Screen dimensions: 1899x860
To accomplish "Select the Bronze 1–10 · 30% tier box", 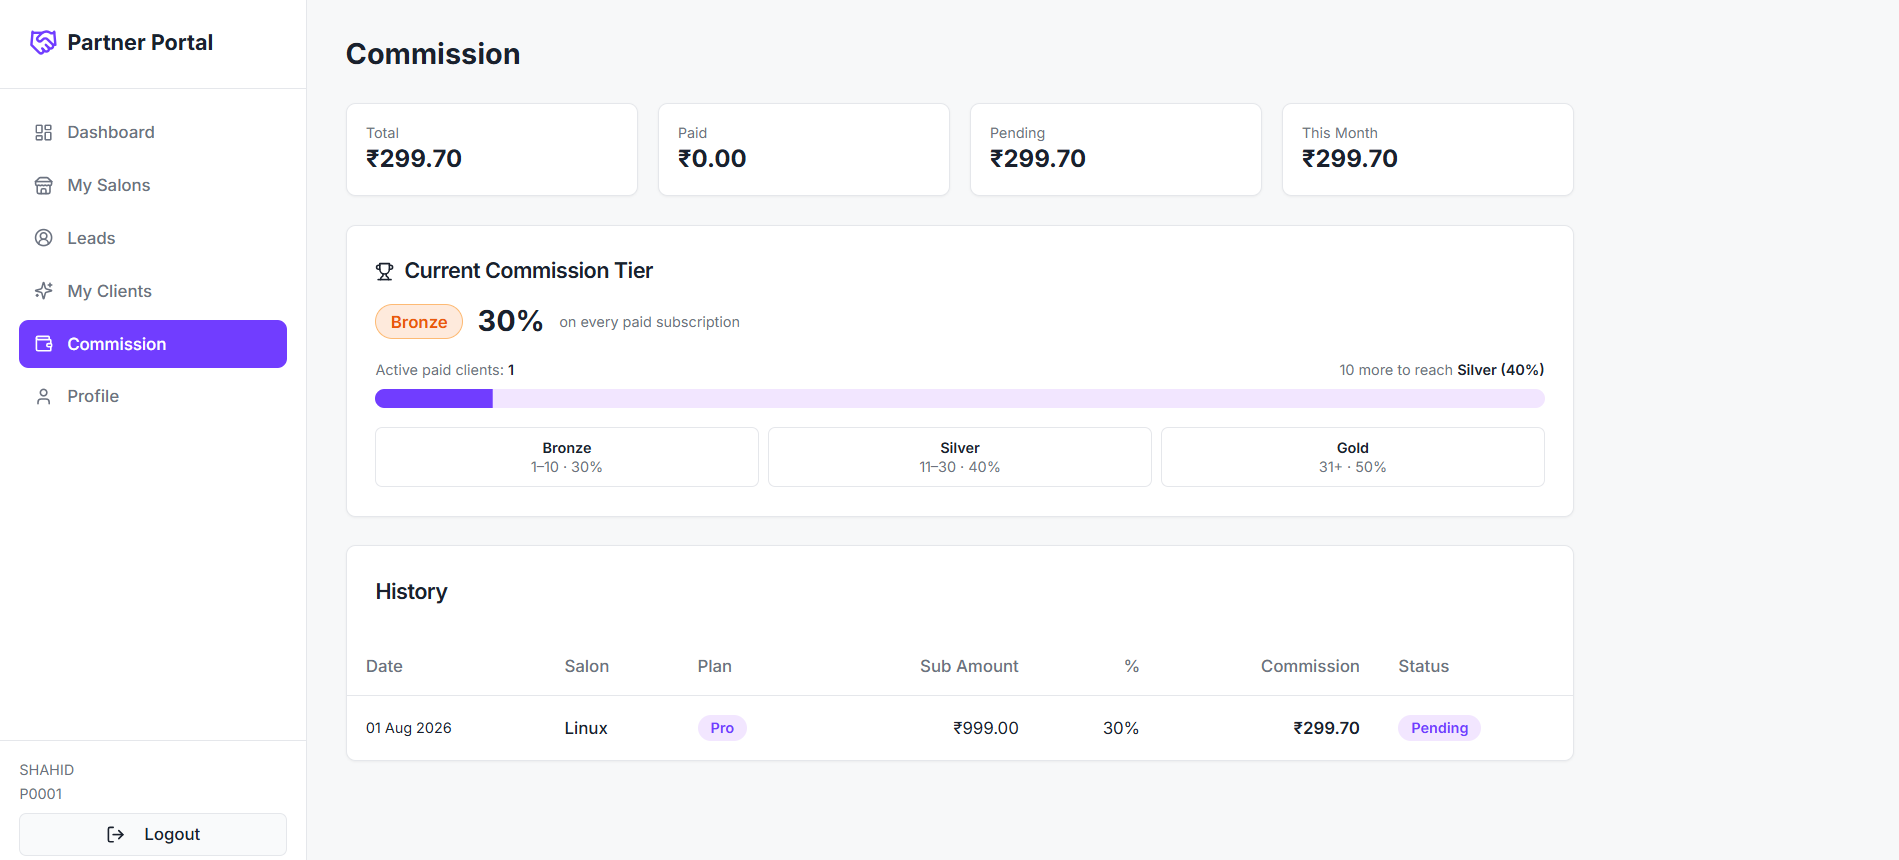I will 567,457.
